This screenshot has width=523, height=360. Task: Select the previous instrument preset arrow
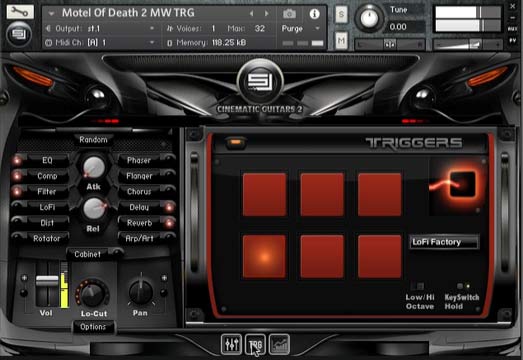251,13
